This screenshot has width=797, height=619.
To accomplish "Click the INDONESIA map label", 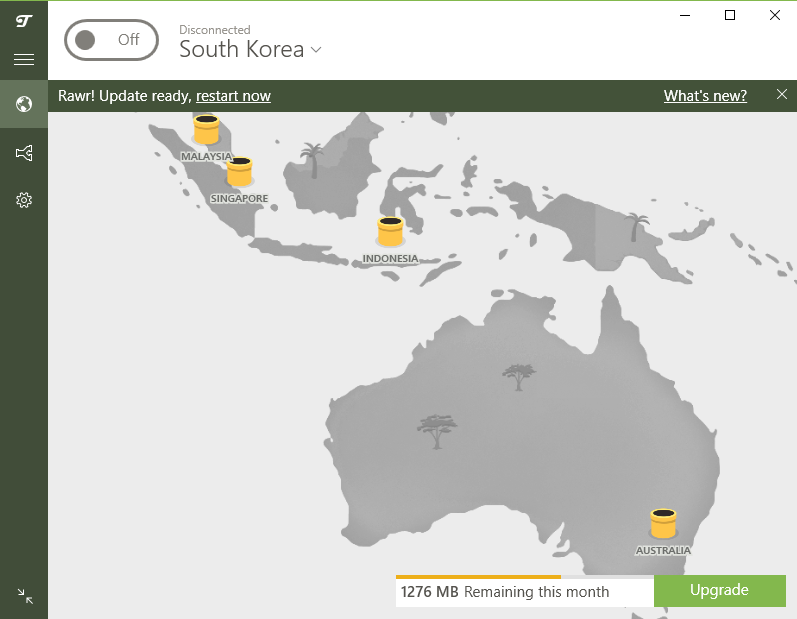I will pos(390,259).
